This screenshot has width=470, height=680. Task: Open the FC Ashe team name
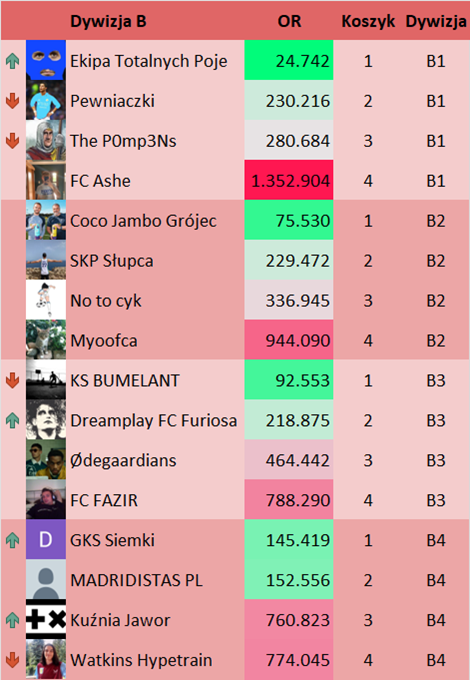pos(100,181)
